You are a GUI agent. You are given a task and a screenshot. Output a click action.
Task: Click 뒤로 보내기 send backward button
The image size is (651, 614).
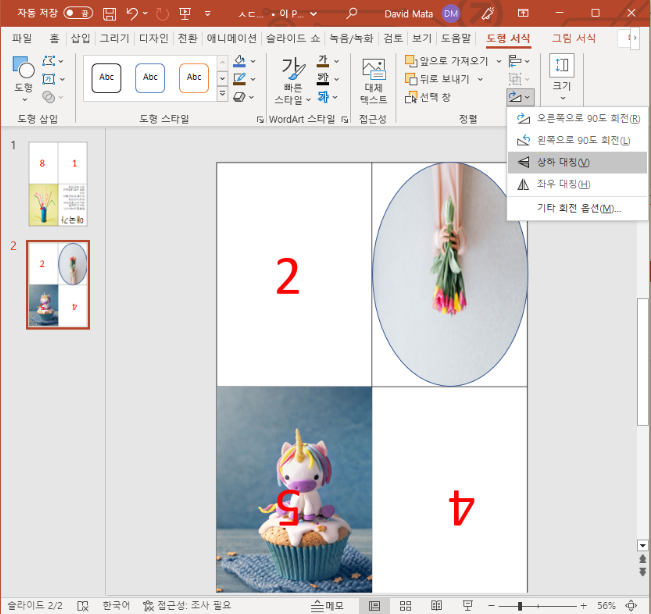437,79
